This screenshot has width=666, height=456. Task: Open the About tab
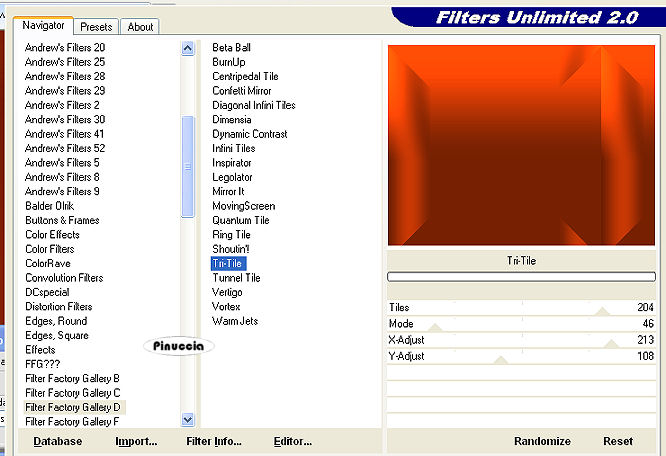pyautogui.click(x=140, y=27)
